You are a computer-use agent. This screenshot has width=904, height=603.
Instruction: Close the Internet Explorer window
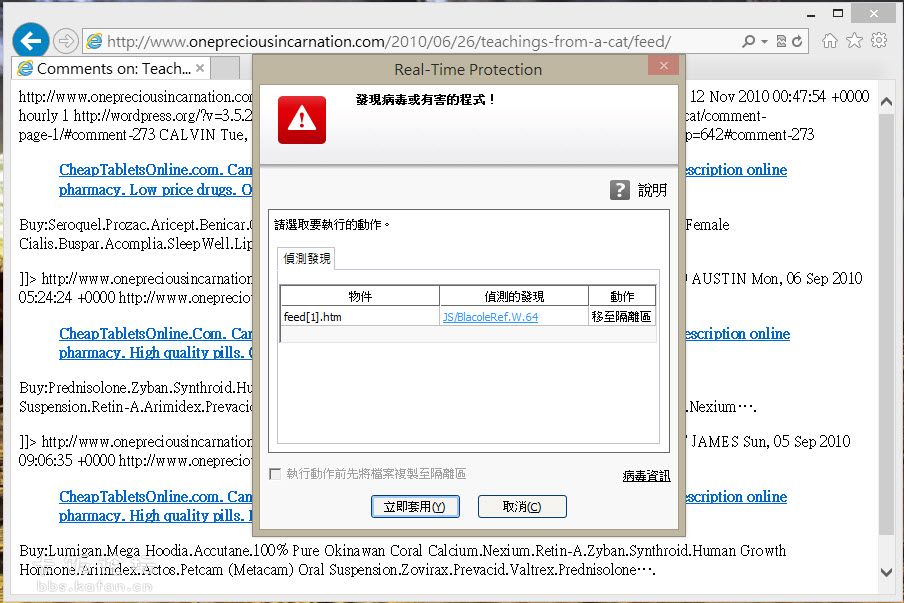[x=873, y=13]
